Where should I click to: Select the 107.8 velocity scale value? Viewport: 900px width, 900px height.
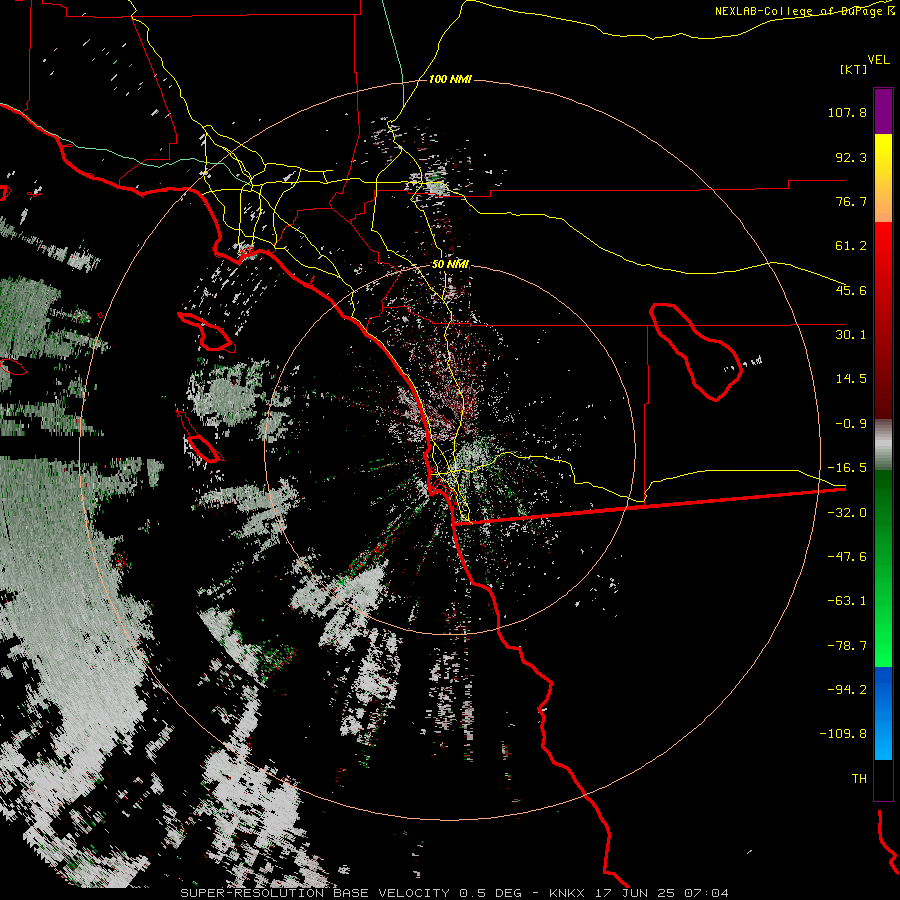point(847,112)
